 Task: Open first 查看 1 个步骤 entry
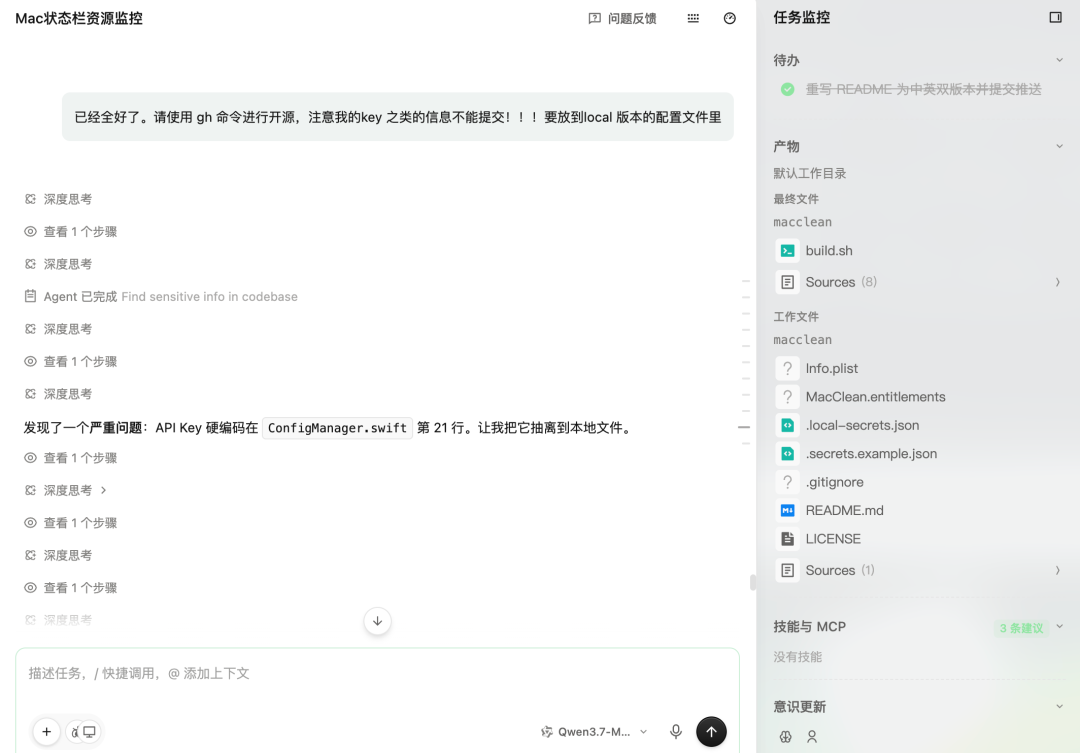[70, 231]
